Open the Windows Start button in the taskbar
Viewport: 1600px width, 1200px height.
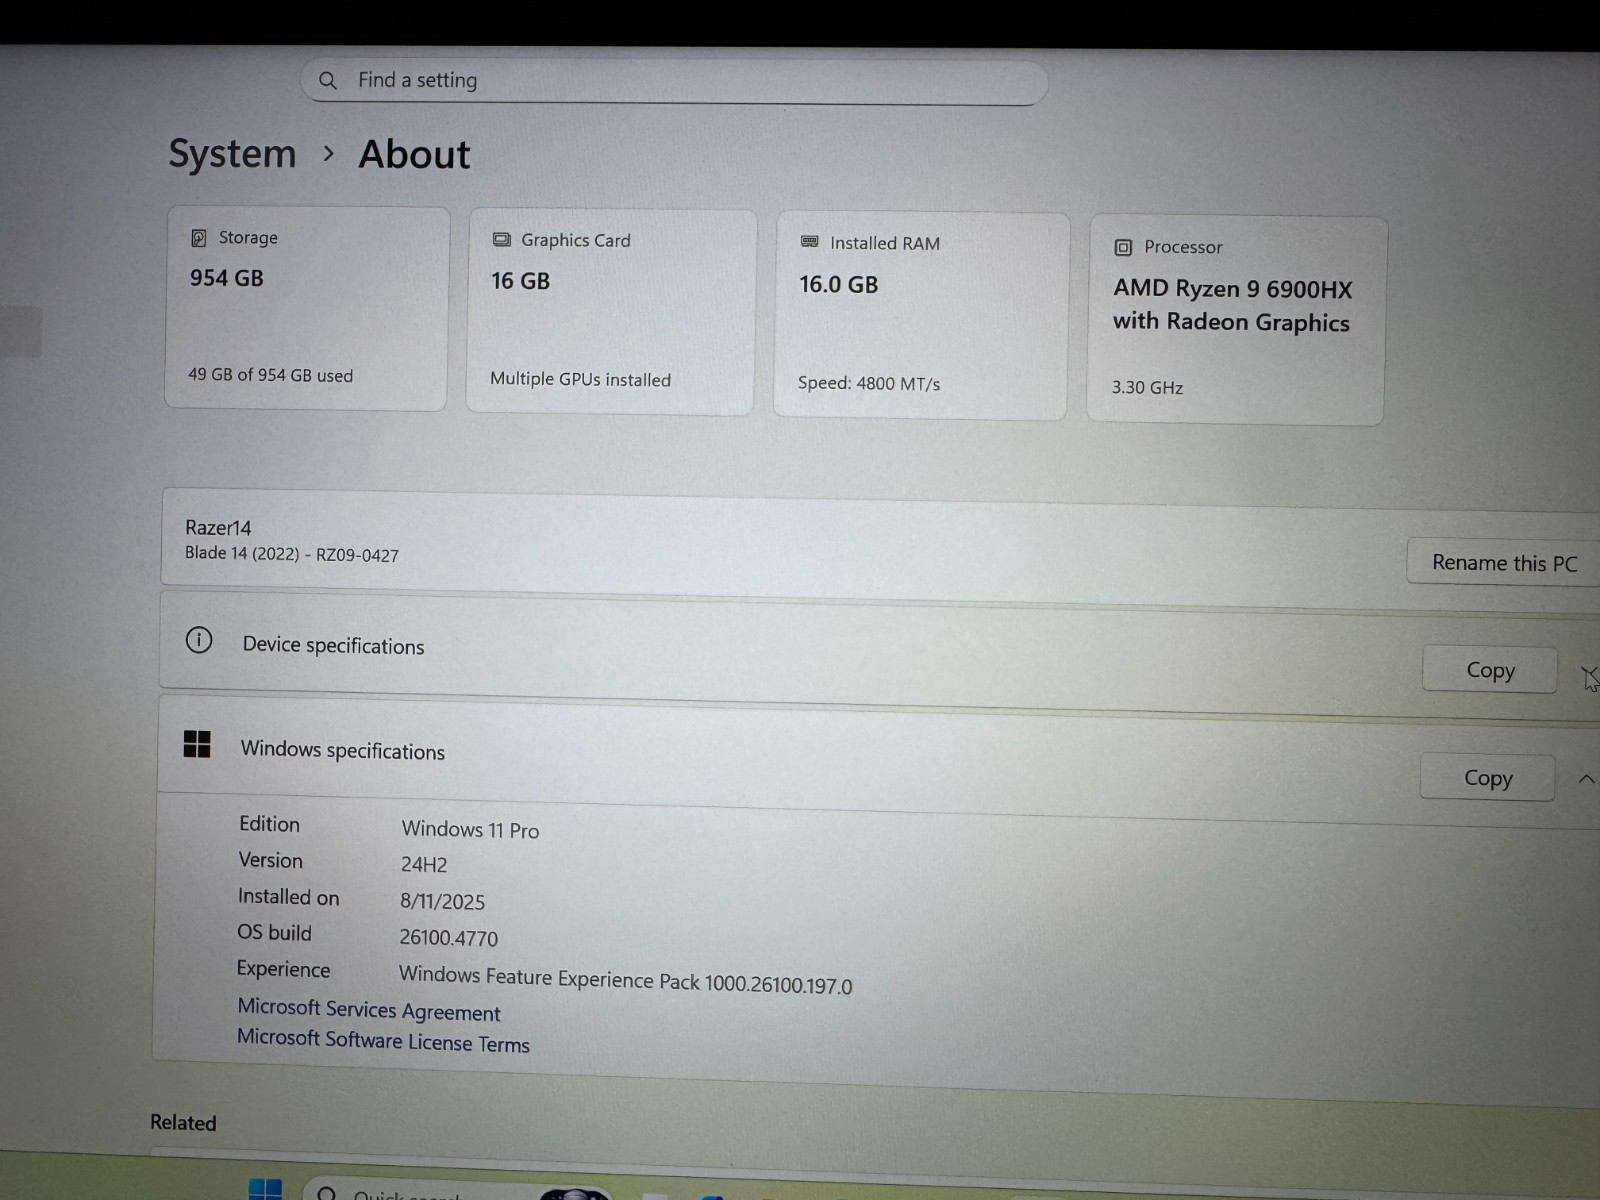tap(265, 1190)
